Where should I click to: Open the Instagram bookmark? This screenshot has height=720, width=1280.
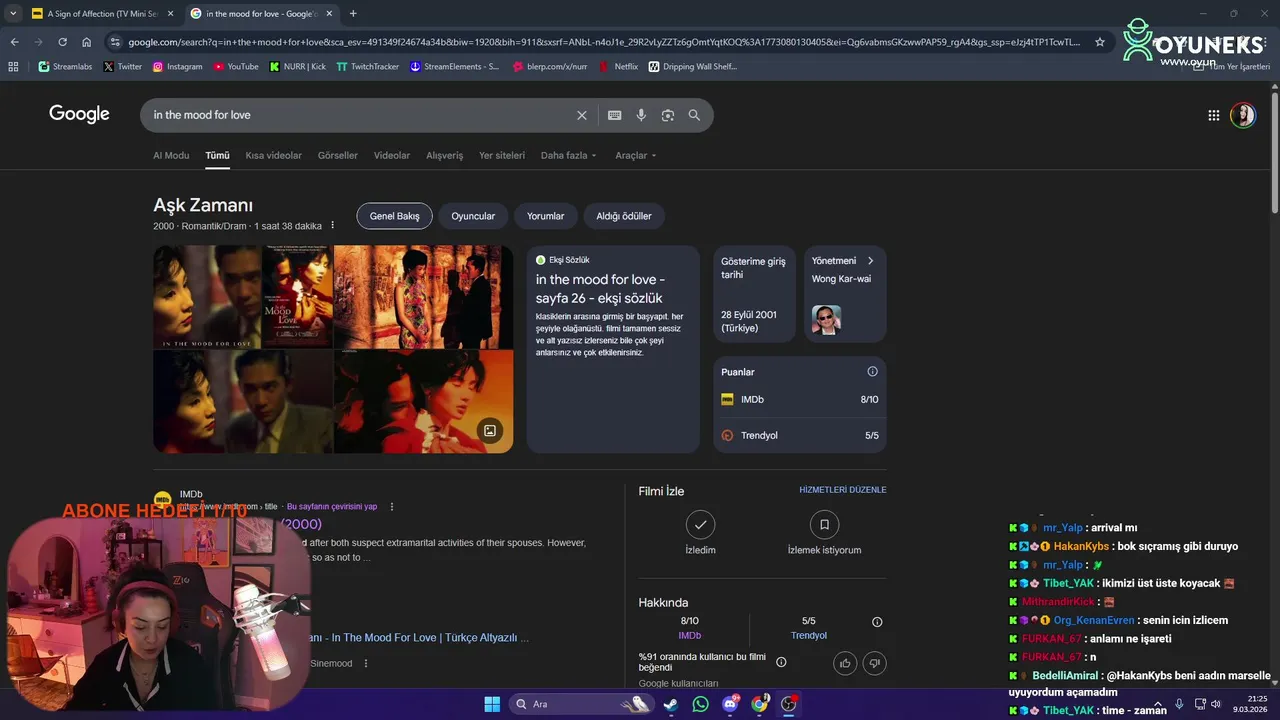tap(177, 66)
